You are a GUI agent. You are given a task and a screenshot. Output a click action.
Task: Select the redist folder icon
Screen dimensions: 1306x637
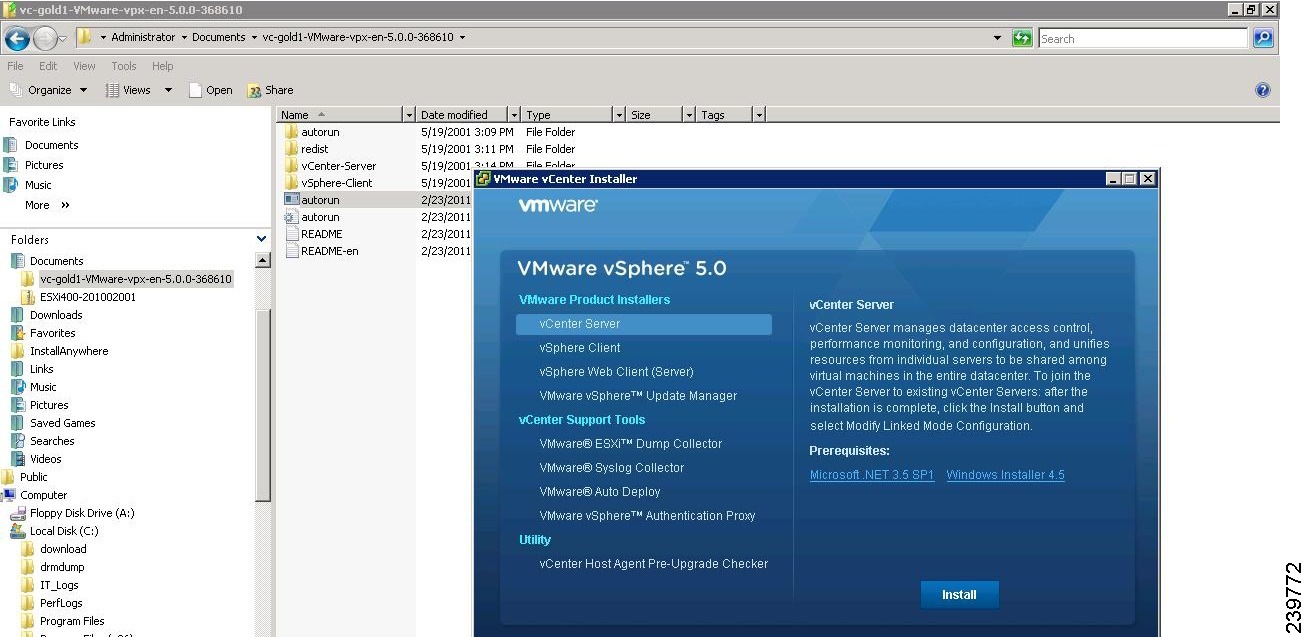tap(292, 149)
